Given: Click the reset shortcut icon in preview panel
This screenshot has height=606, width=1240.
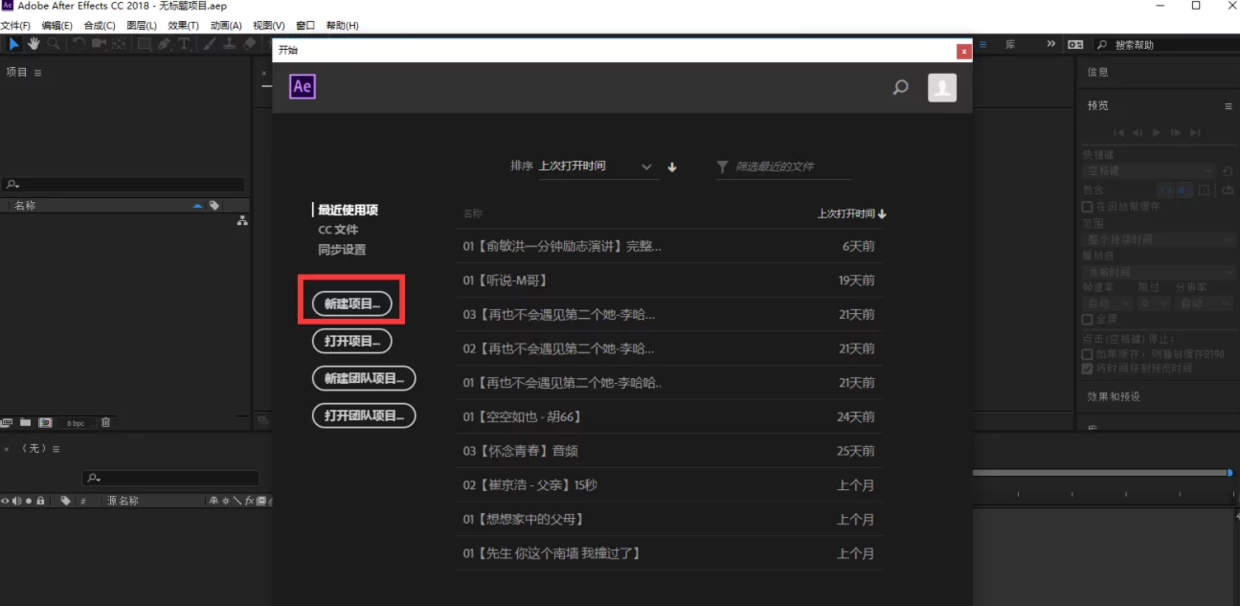Looking at the screenshot, I should point(1228,171).
